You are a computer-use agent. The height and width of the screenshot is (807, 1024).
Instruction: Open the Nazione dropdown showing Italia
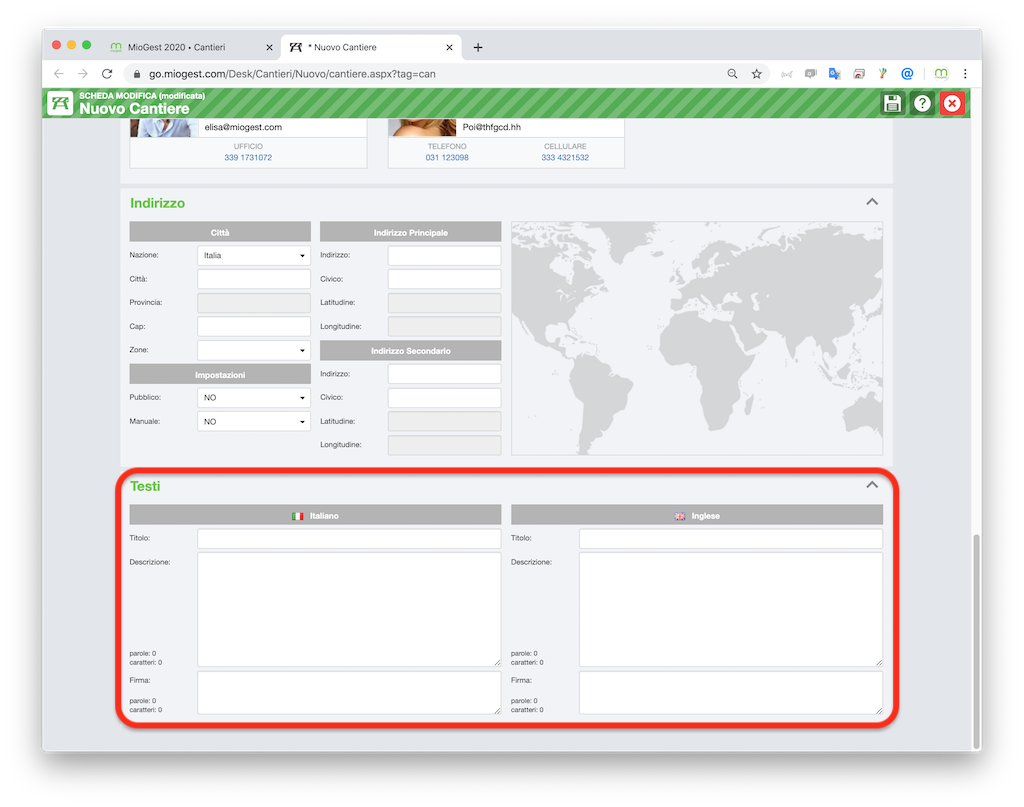point(253,255)
